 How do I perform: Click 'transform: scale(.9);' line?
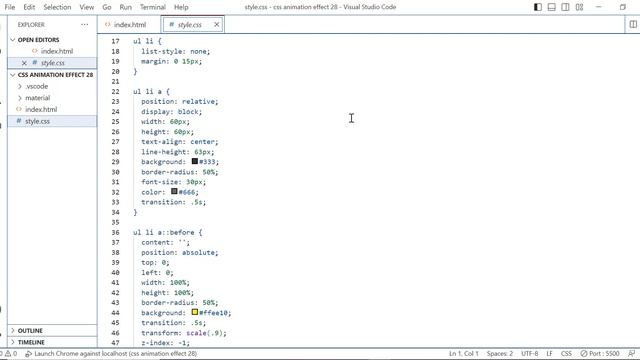(x=184, y=333)
